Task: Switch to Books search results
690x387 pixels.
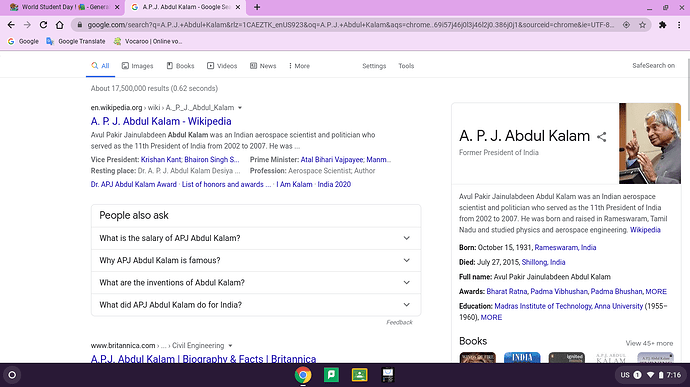Action: [x=180, y=66]
